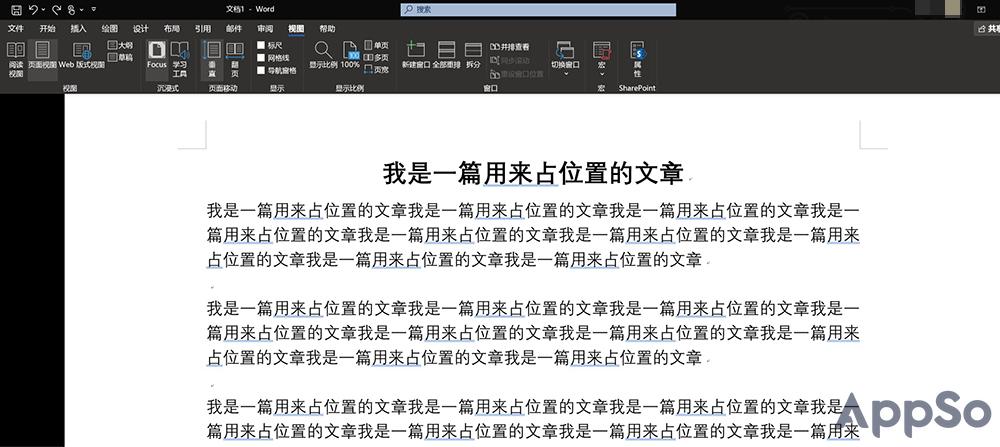Click 拆分 to split the window
Screen dimensions: 1000x447
[473, 55]
